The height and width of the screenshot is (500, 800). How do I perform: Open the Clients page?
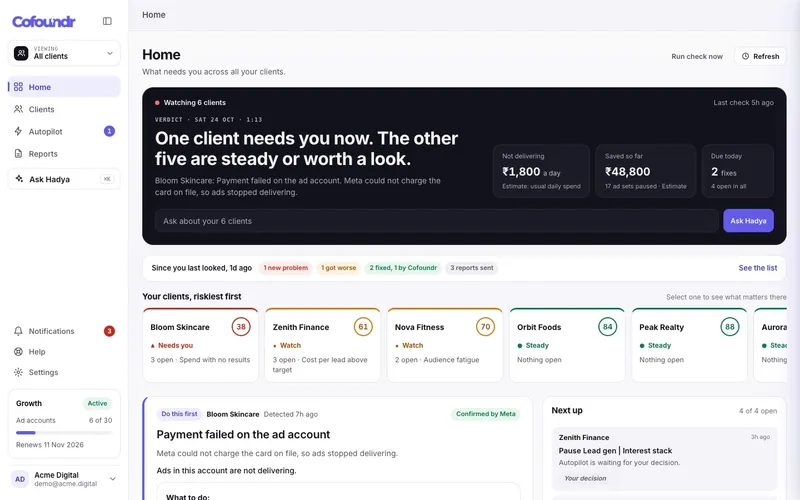[64, 109]
